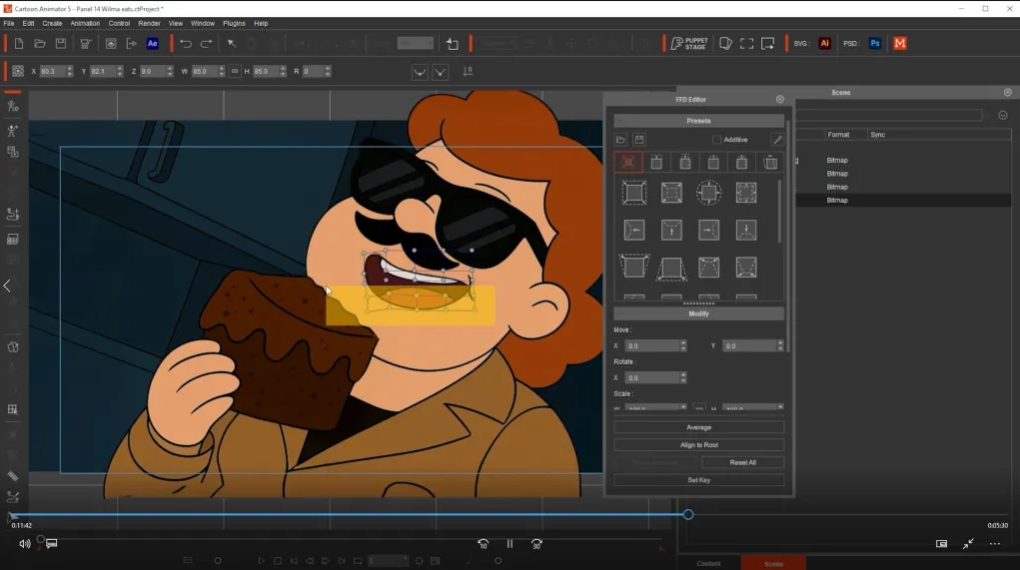Apply the trapezoid wide-top FFD preset
The width and height of the screenshot is (1020, 570).
(x=634, y=267)
